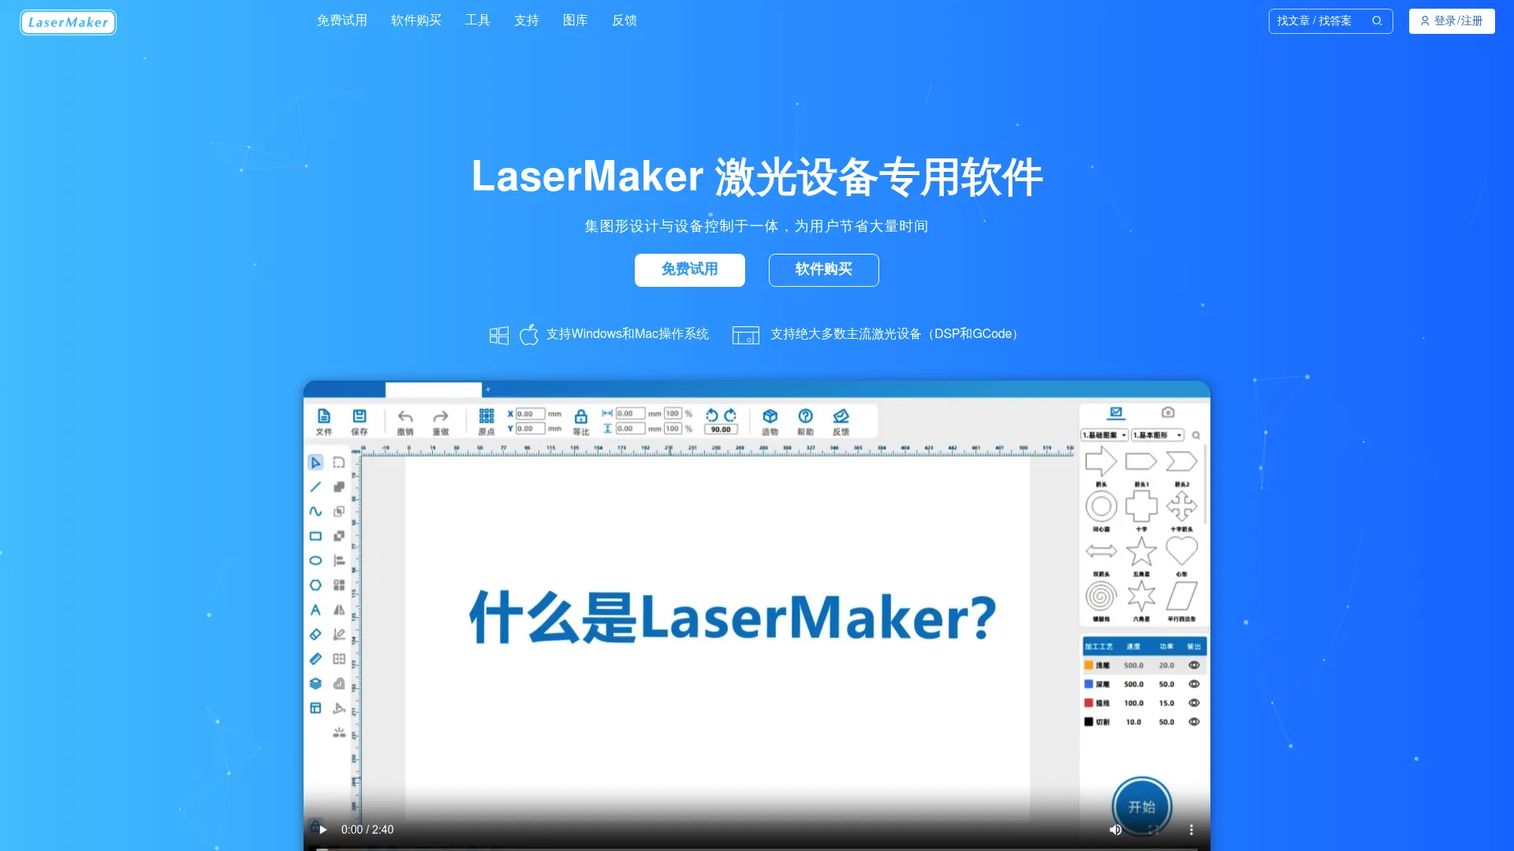The width and height of the screenshot is (1514, 851).
Task: Open the 免费试用 navigation menu item
Action: [x=342, y=20]
